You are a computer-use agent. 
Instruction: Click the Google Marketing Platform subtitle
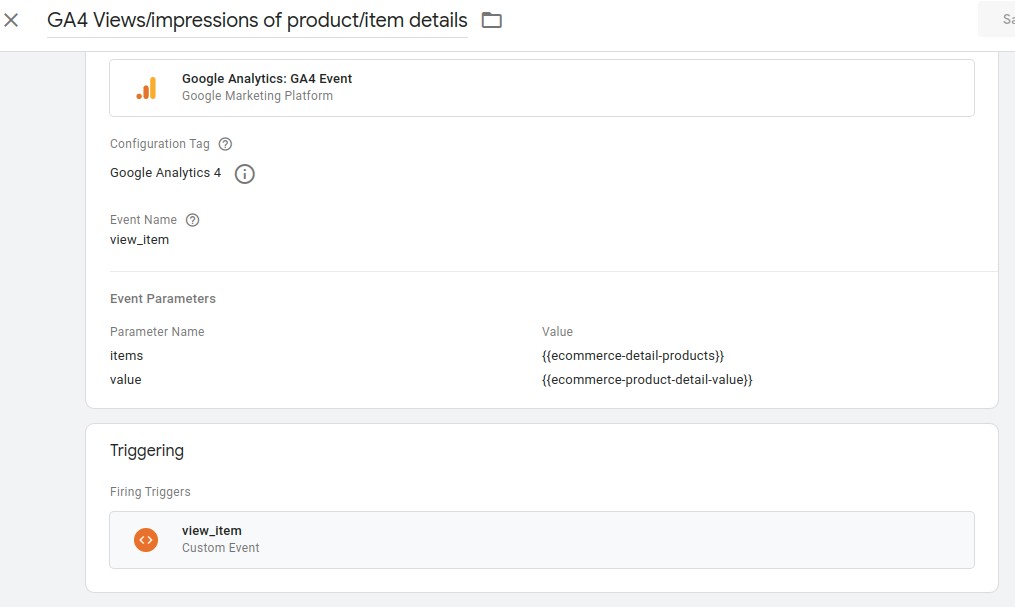point(257,96)
